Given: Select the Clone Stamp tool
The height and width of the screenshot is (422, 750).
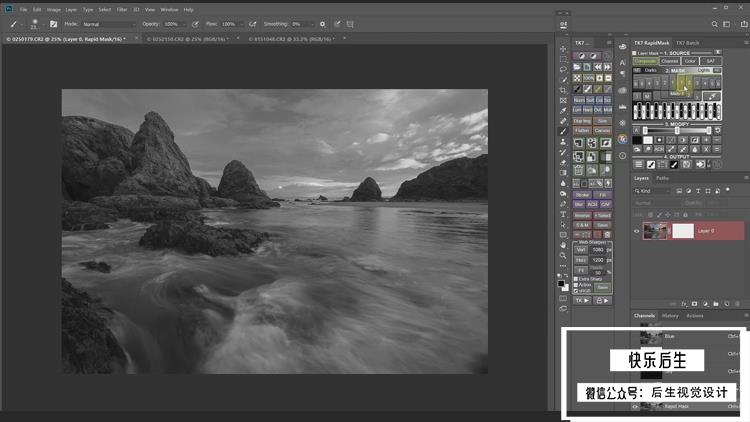Looking at the screenshot, I should [563, 142].
